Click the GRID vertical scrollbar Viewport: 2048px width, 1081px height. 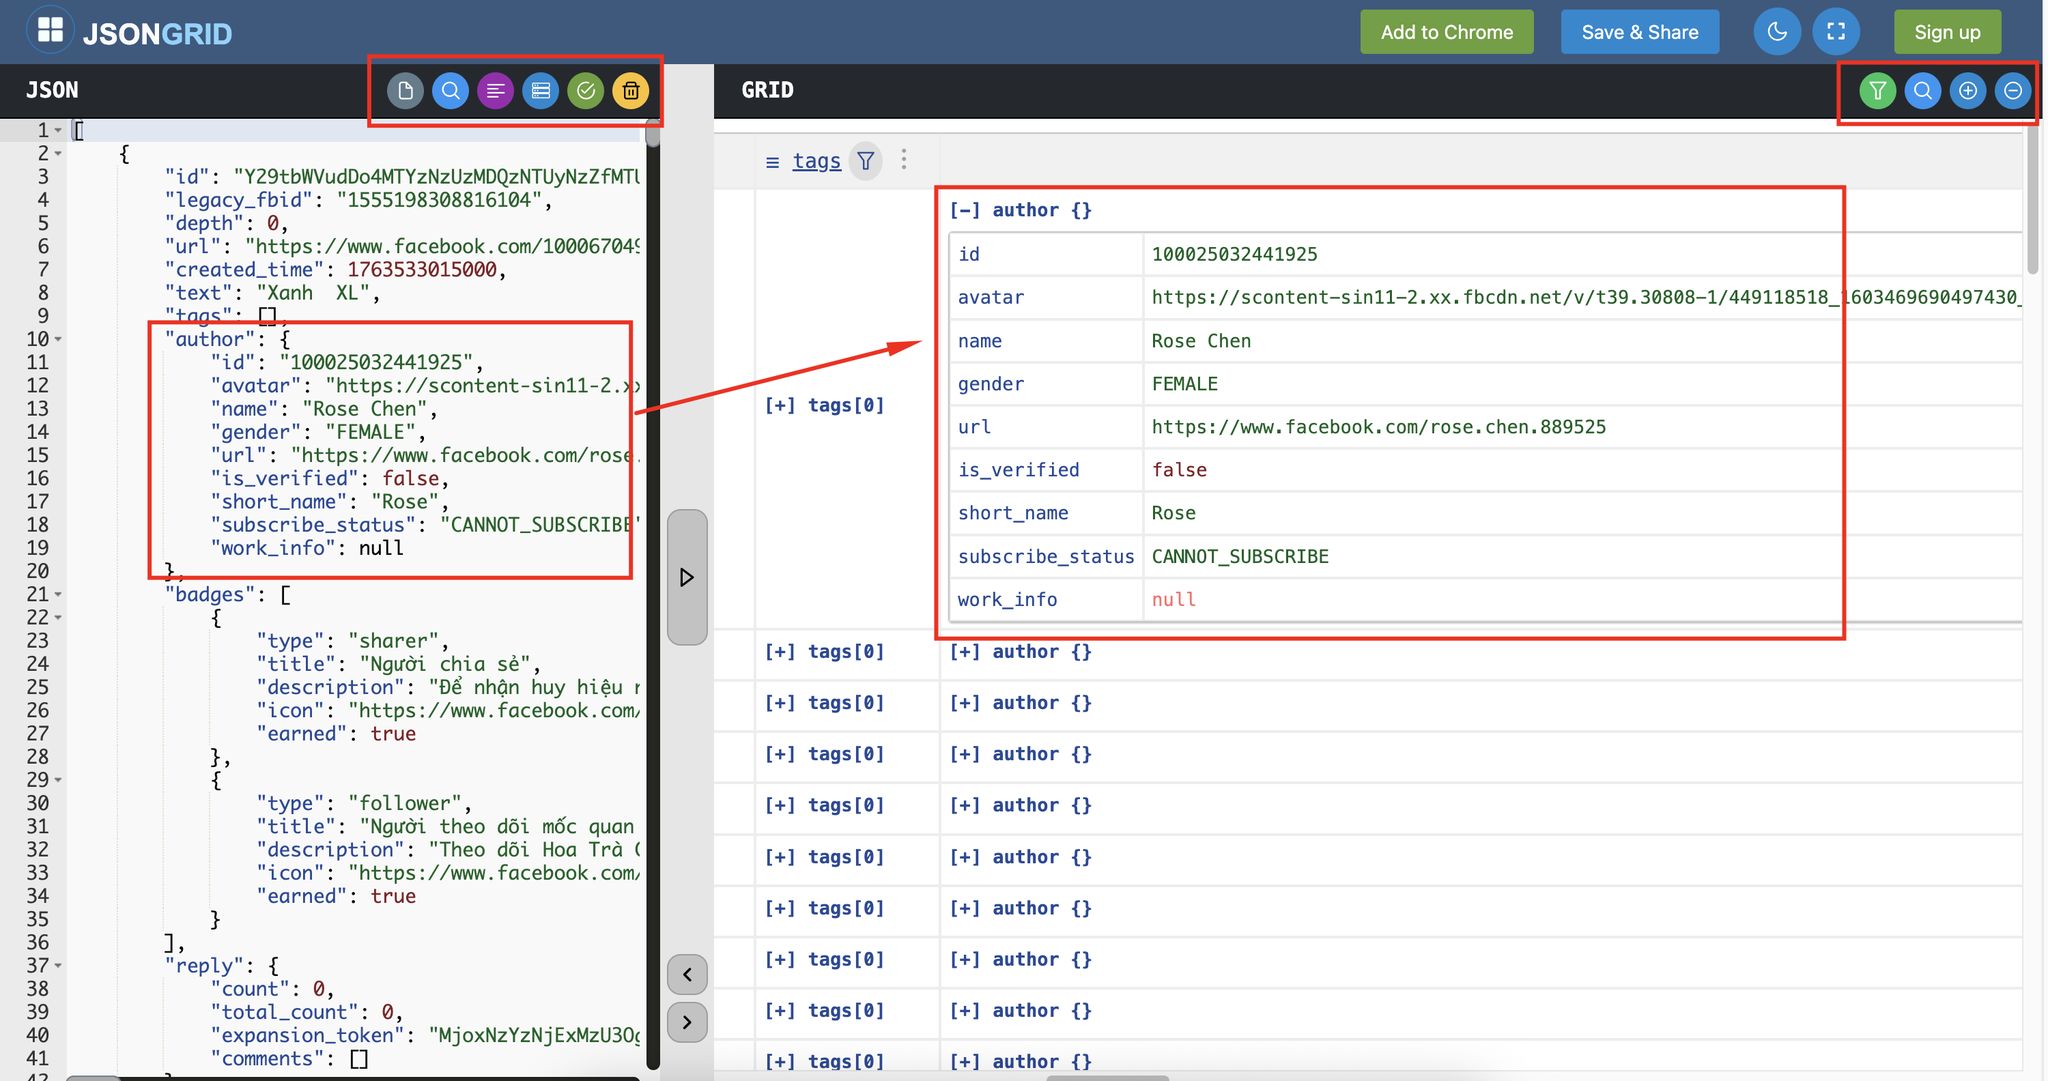[x=2032, y=200]
